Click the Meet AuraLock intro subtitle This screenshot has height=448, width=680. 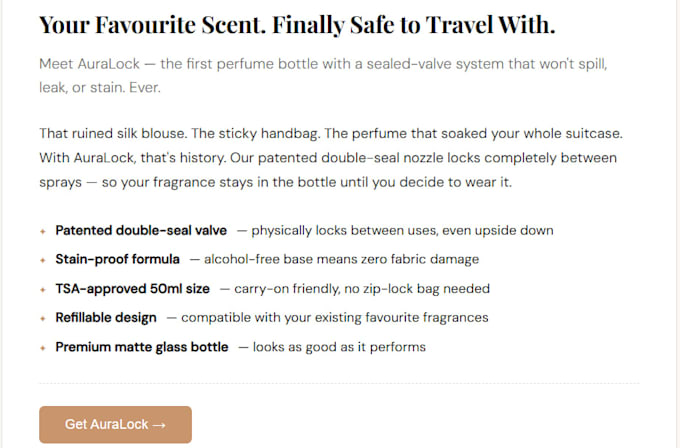click(323, 75)
